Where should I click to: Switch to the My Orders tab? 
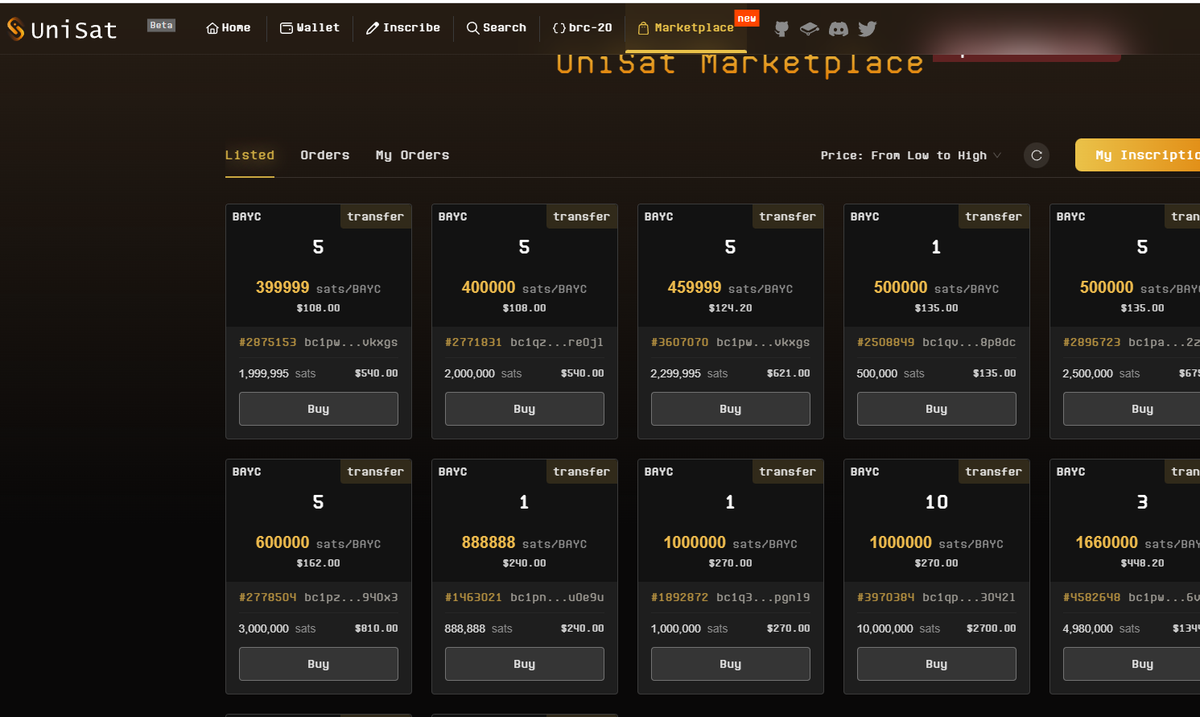413,155
